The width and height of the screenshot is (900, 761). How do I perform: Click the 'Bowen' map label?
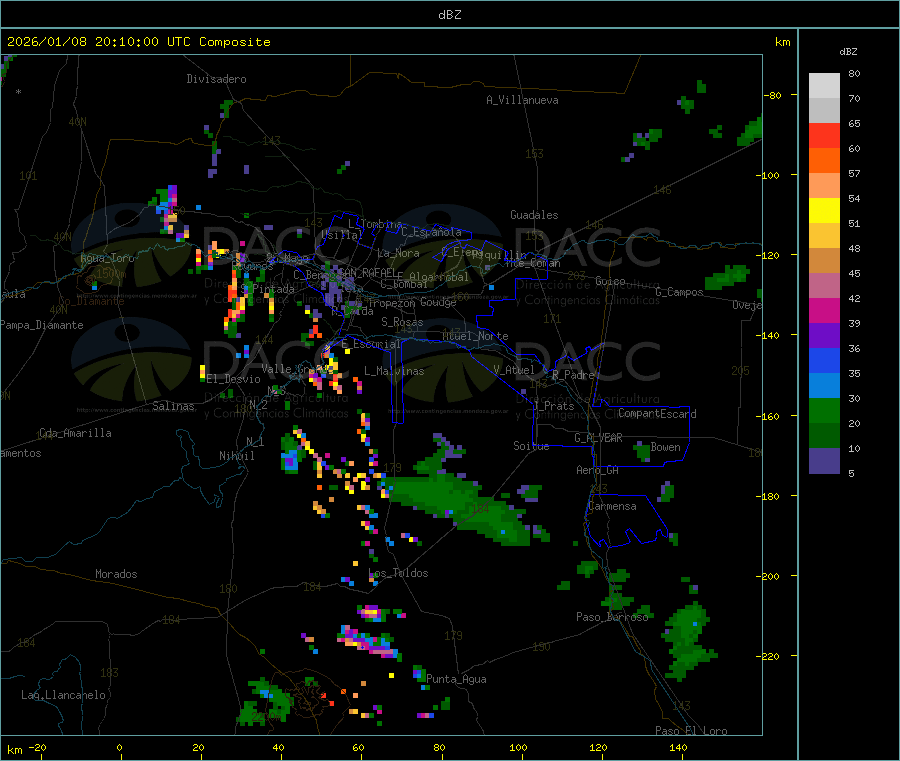665,447
